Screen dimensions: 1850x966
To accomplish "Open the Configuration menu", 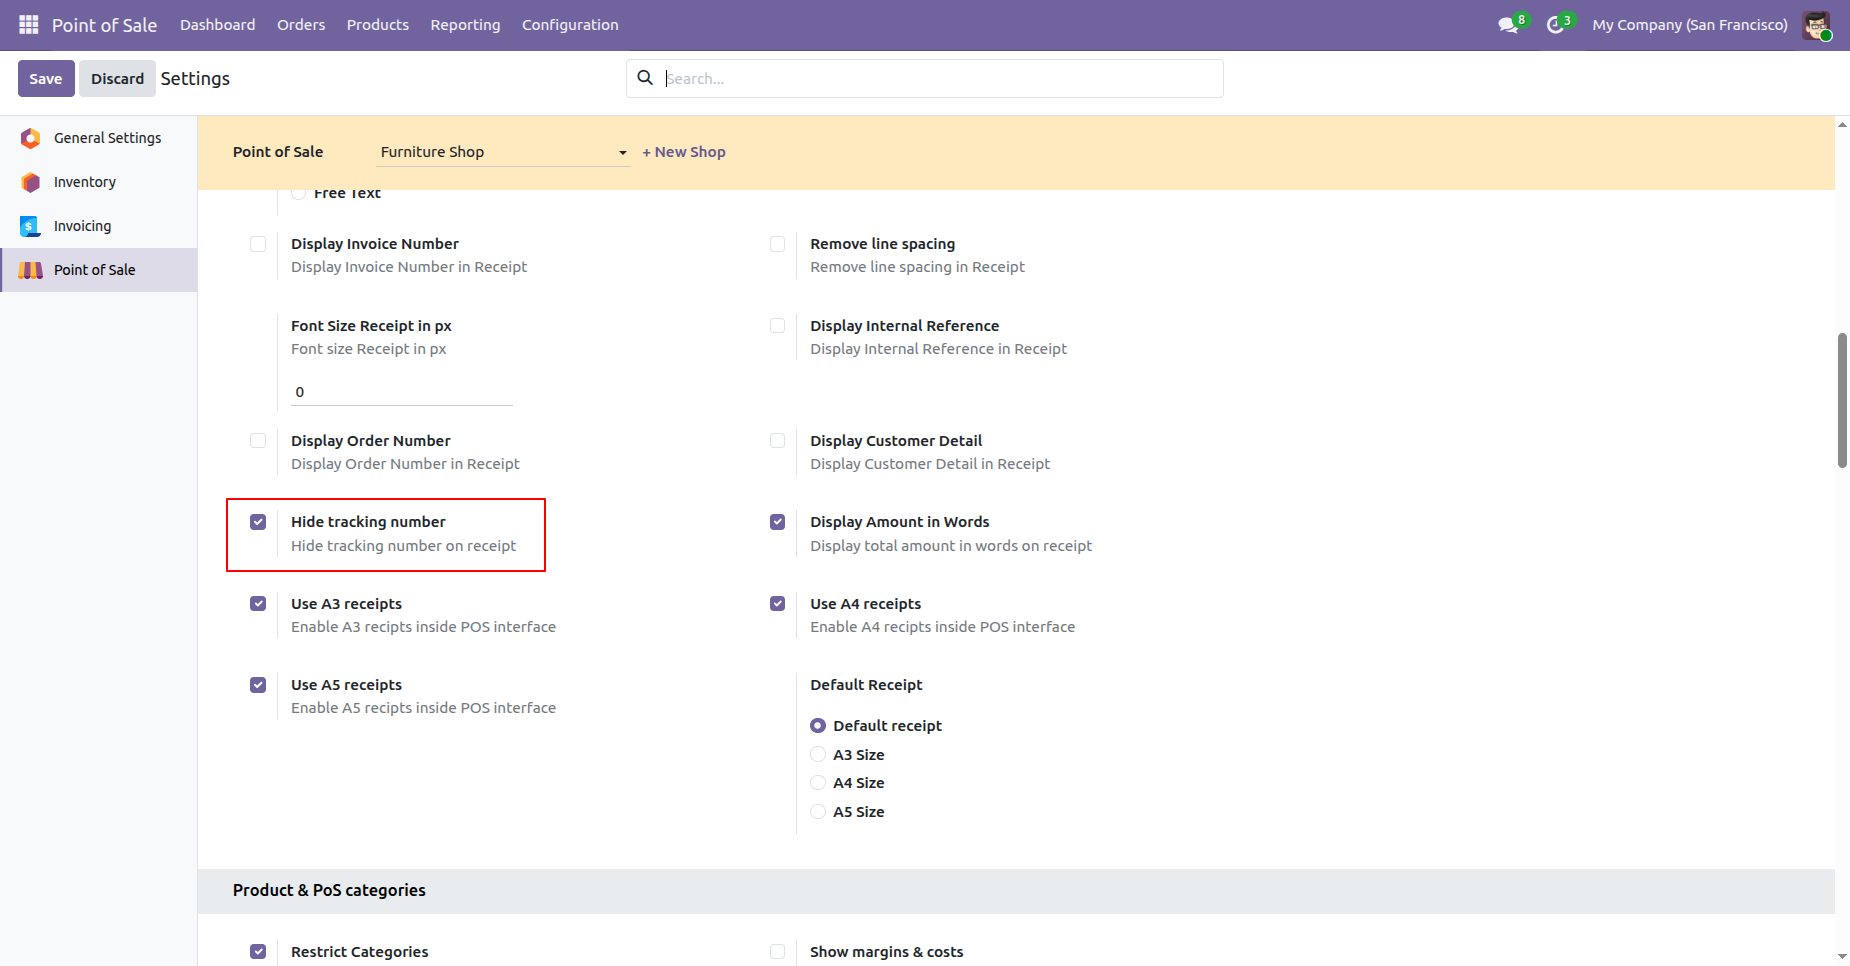I will click(x=570, y=25).
